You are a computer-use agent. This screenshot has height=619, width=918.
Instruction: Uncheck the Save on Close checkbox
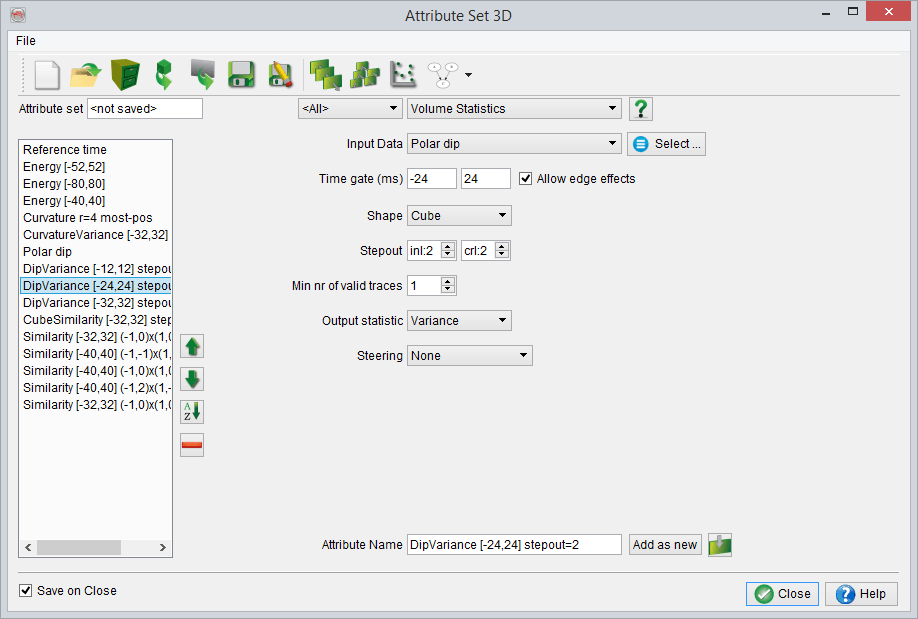click(26, 591)
